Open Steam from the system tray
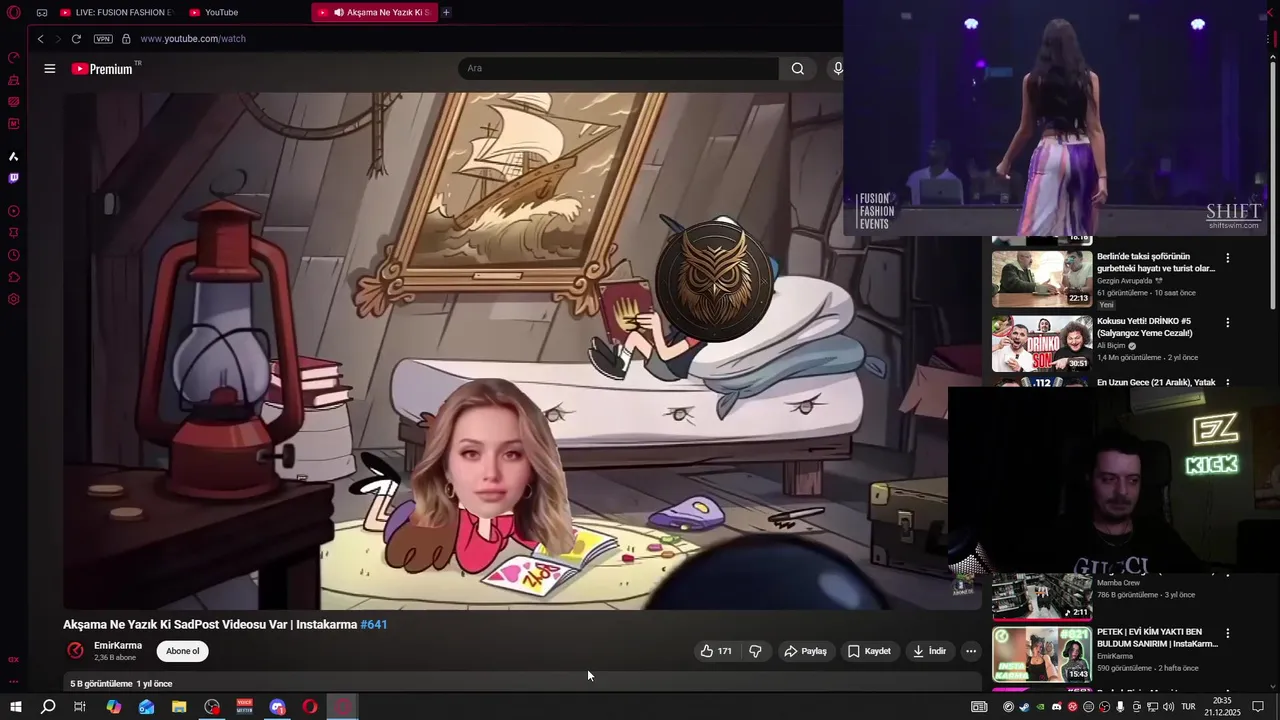The width and height of the screenshot is (1280, 720). point(1024,707)
